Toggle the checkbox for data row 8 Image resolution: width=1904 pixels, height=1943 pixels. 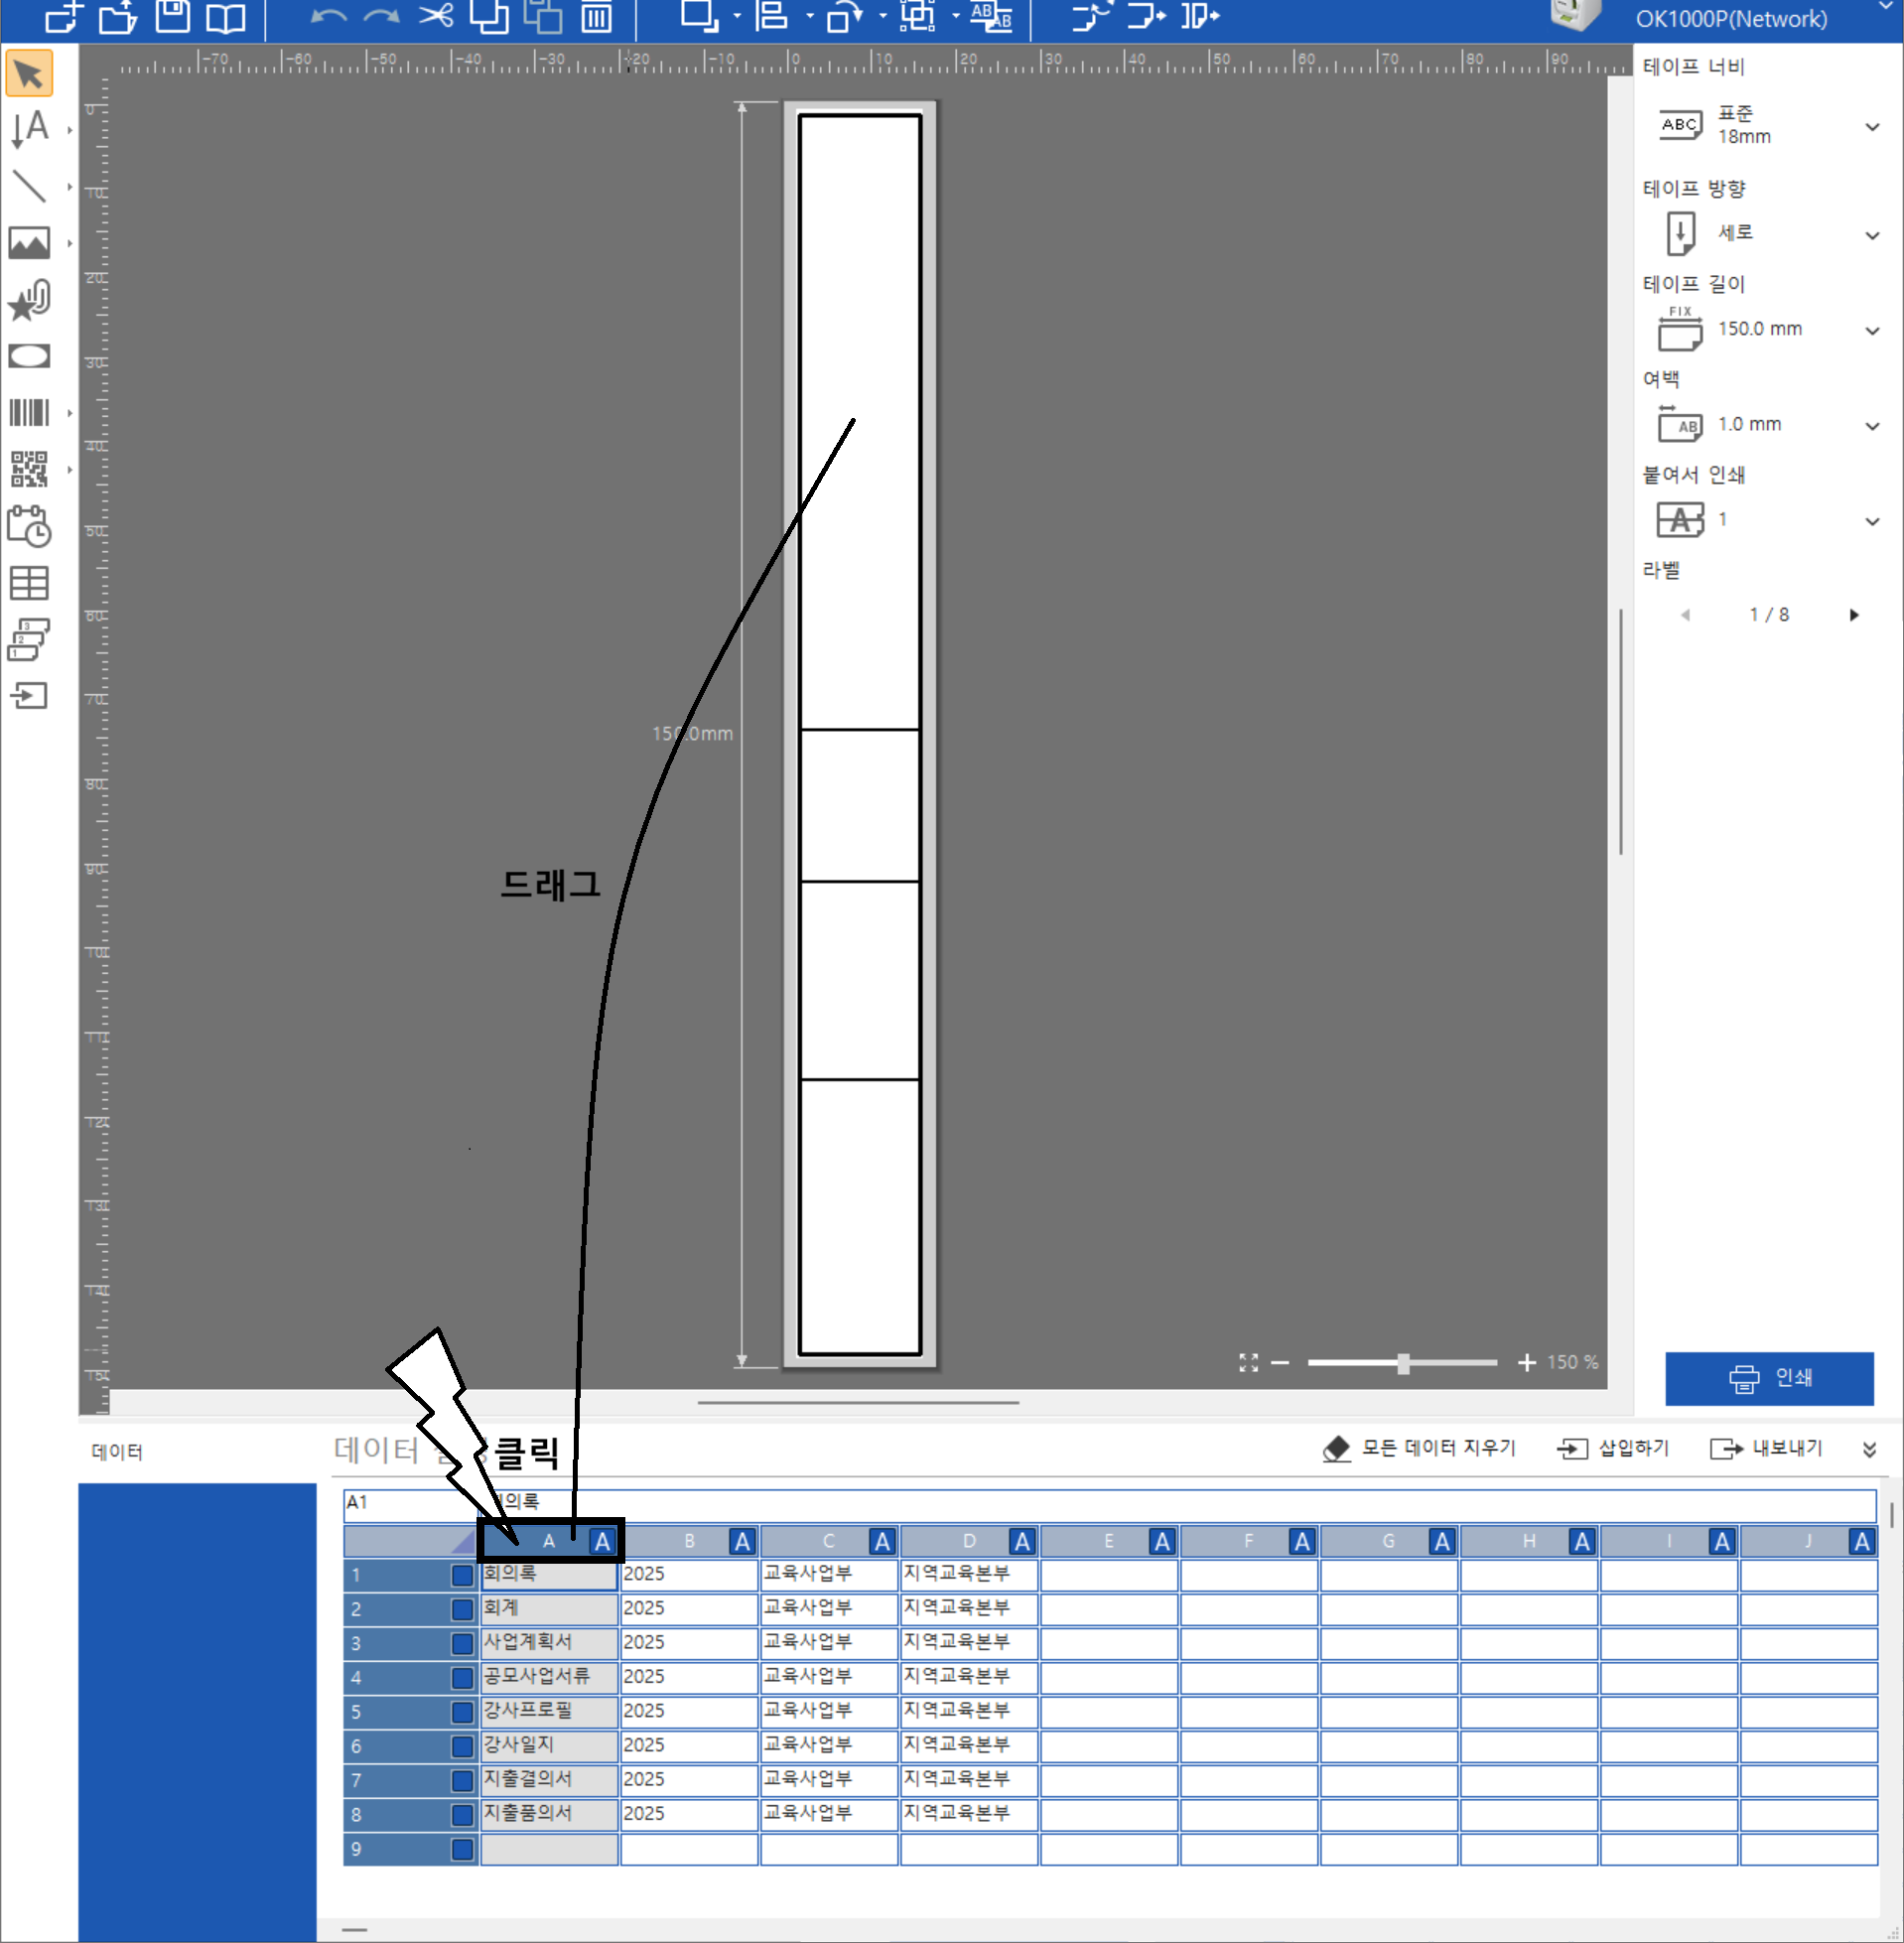click(x=462, y=1814)
